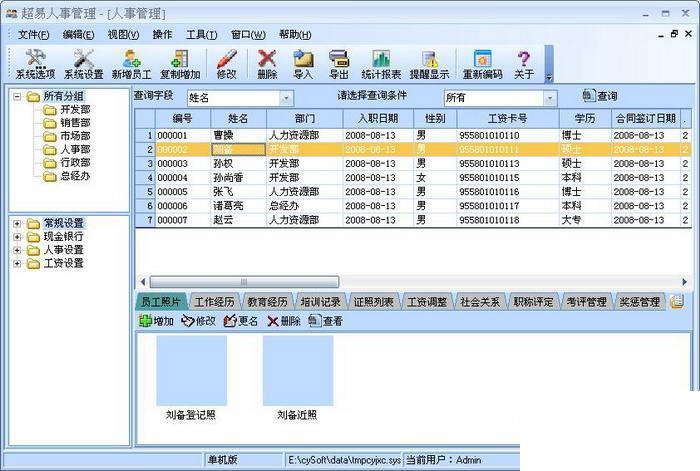
Task: Click 增加 in the photo panel toolbar
Action: pyautogui.click(x=156, y=321)
